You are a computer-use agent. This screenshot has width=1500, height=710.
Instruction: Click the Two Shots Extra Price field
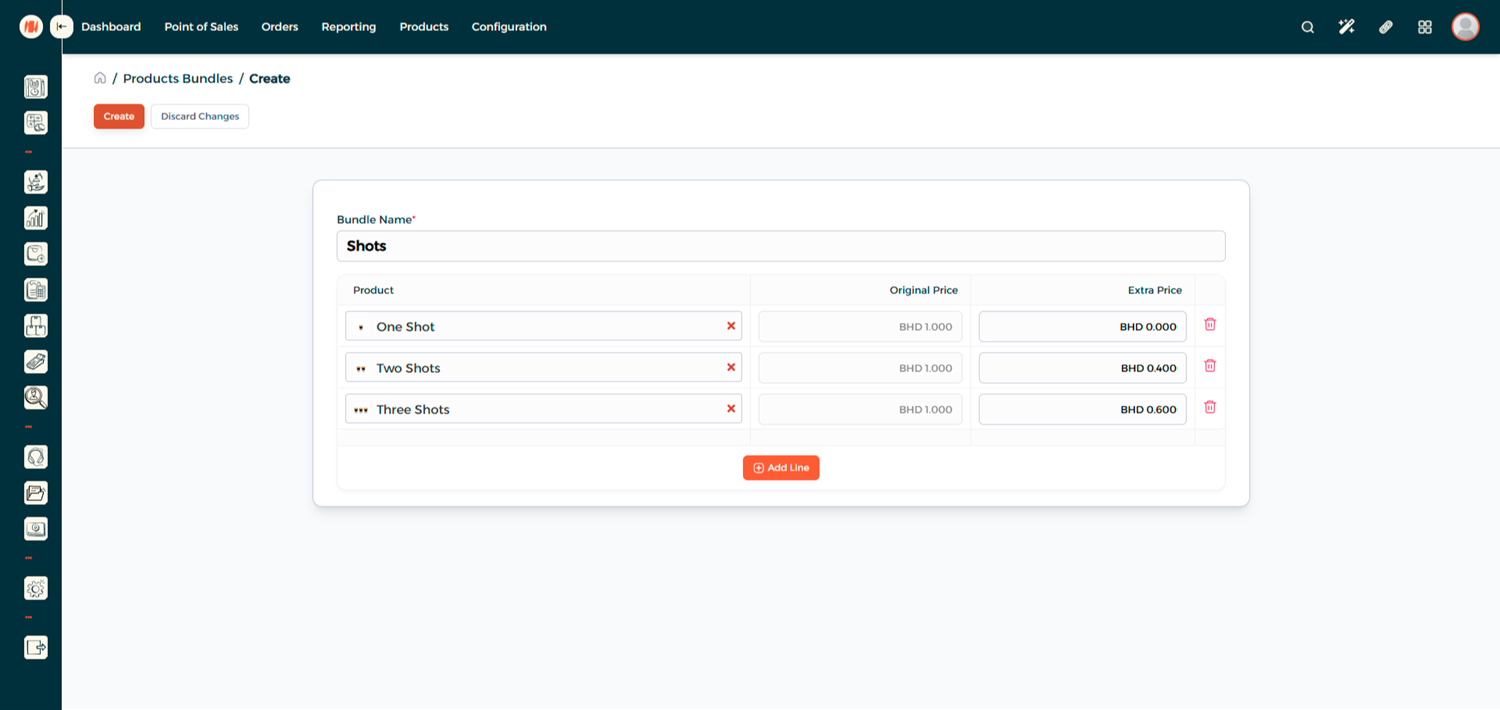click(x=1082, y=368)
